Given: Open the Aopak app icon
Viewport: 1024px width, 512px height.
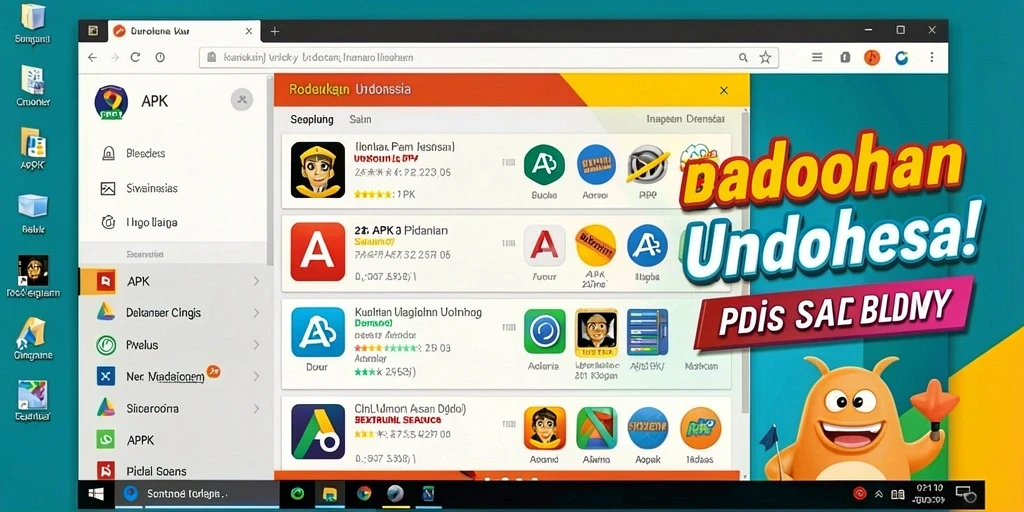Looking at the screenshot, I should [647, 428].
